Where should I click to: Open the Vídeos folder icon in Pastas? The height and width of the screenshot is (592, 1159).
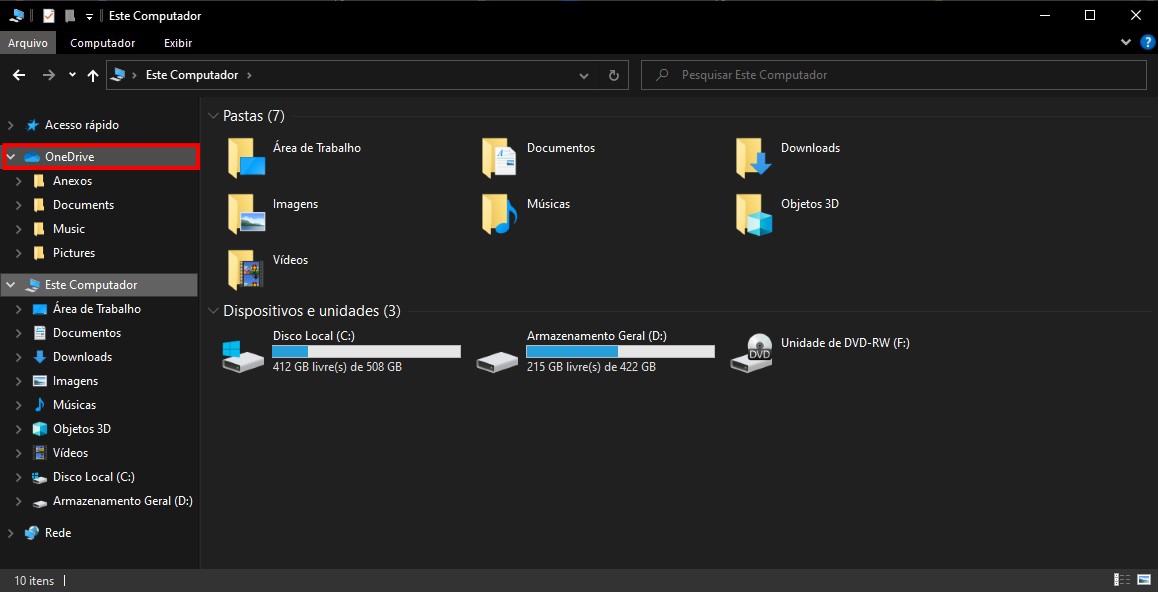coord(246,269)
